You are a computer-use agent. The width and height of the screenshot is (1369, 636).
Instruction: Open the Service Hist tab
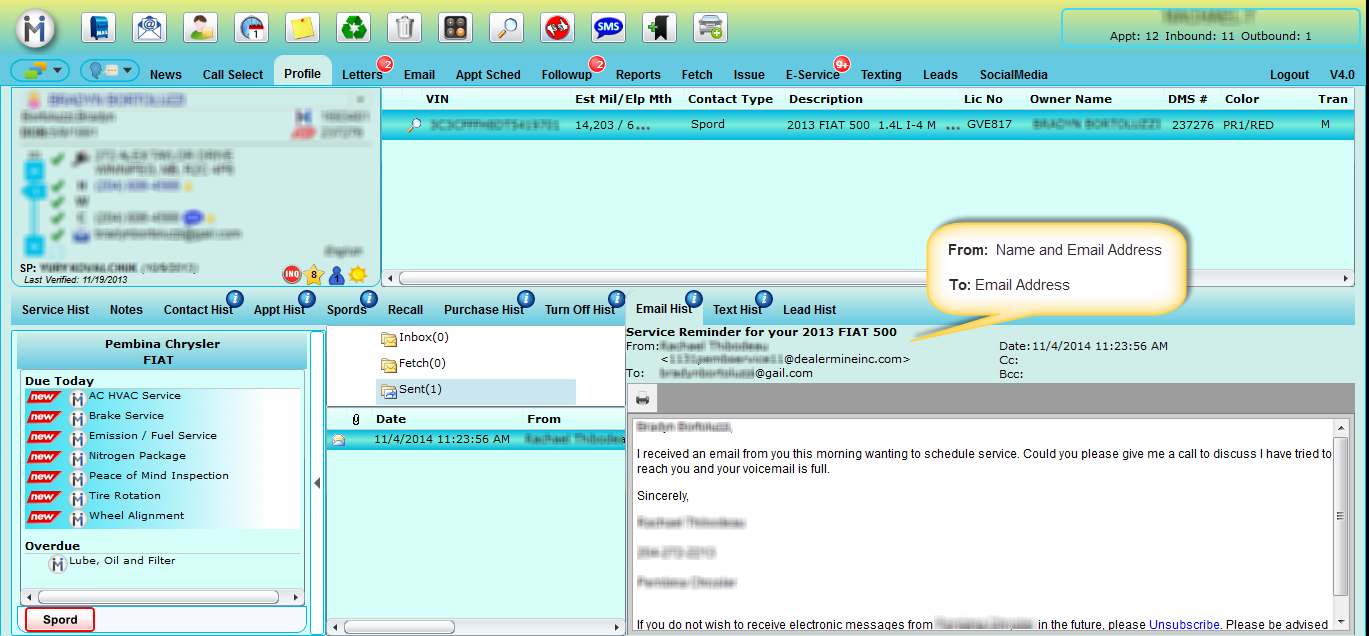tap(56, 310)
